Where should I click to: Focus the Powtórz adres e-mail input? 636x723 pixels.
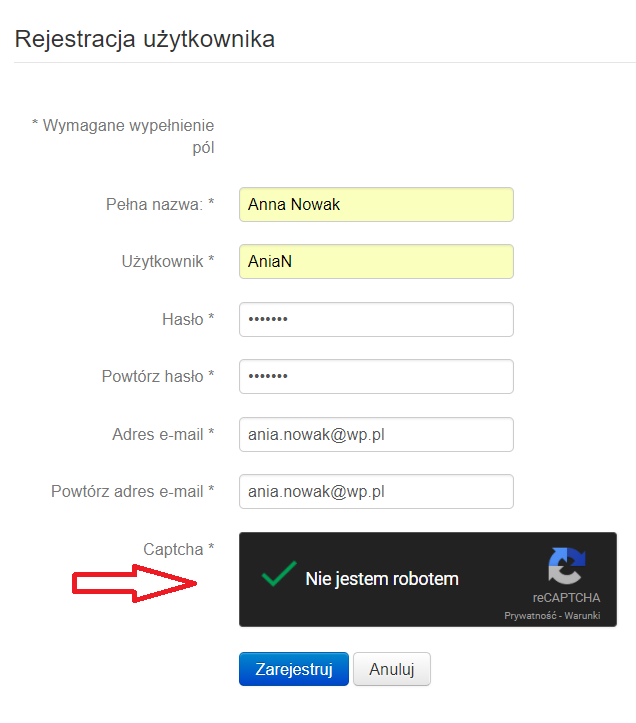click(x=376, y=492)
